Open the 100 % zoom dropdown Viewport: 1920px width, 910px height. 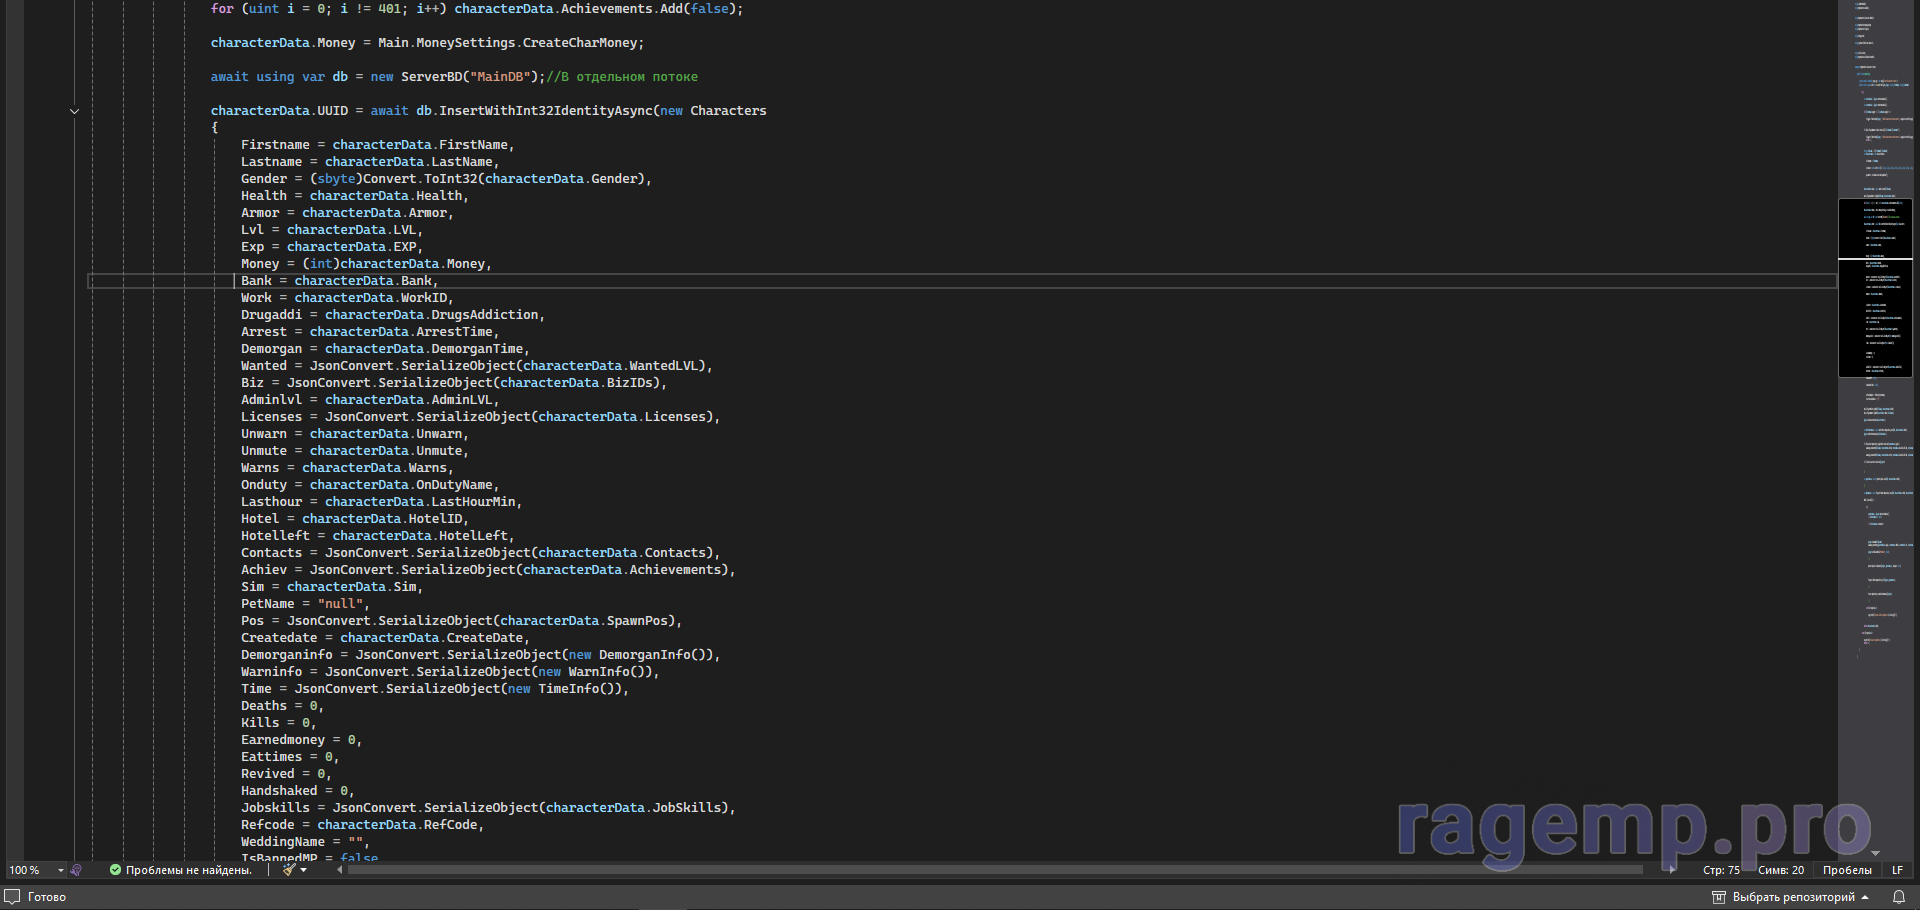60,870
